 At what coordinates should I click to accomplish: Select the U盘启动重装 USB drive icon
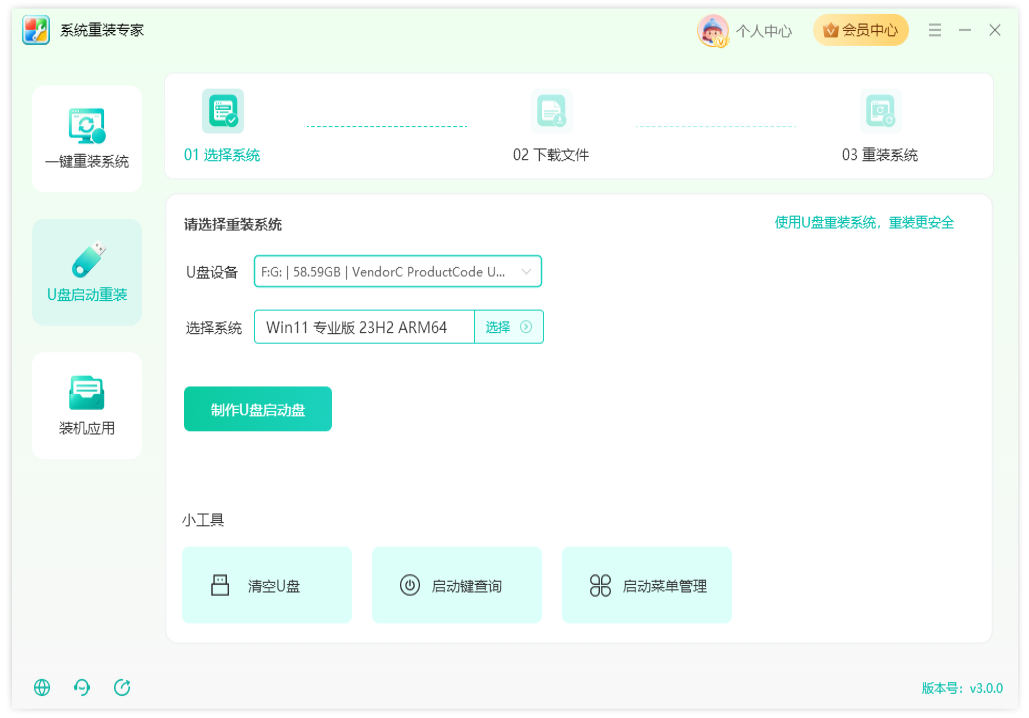tap(88, 259)
